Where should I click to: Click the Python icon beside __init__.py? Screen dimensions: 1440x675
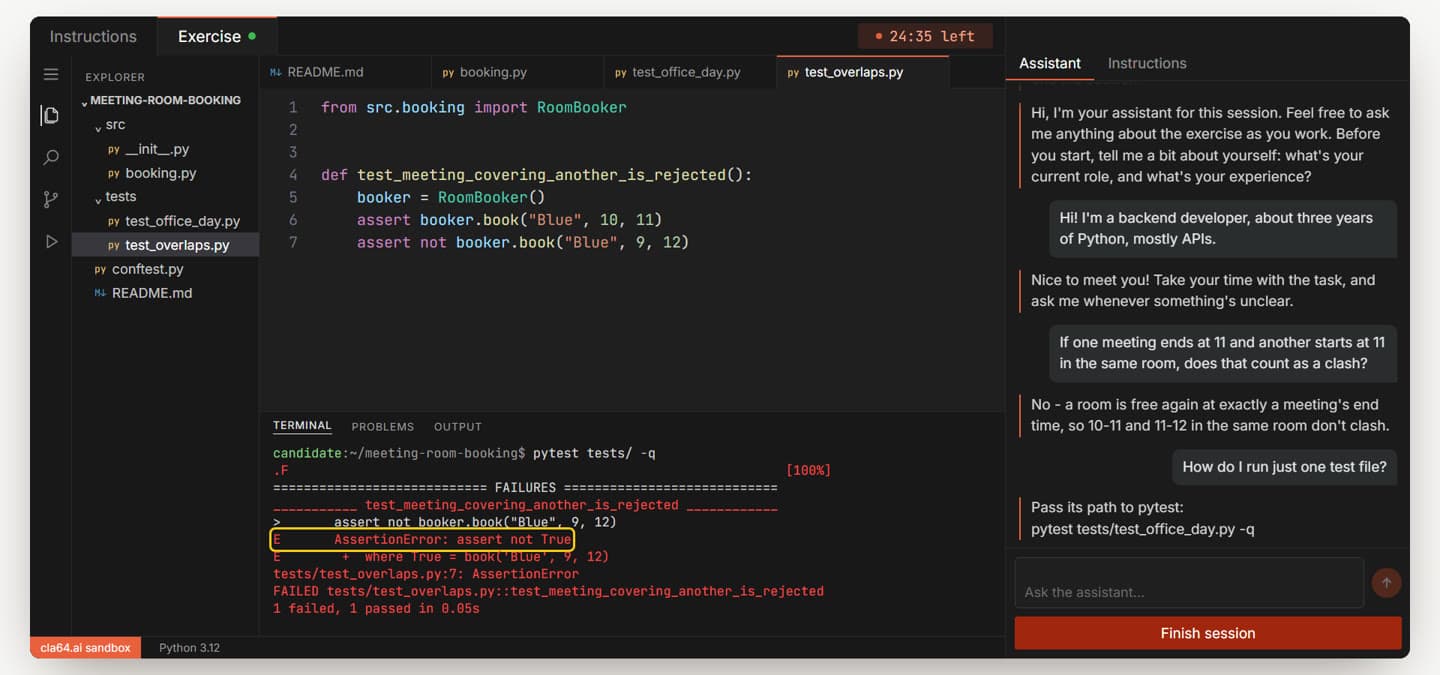coord(114,149)
